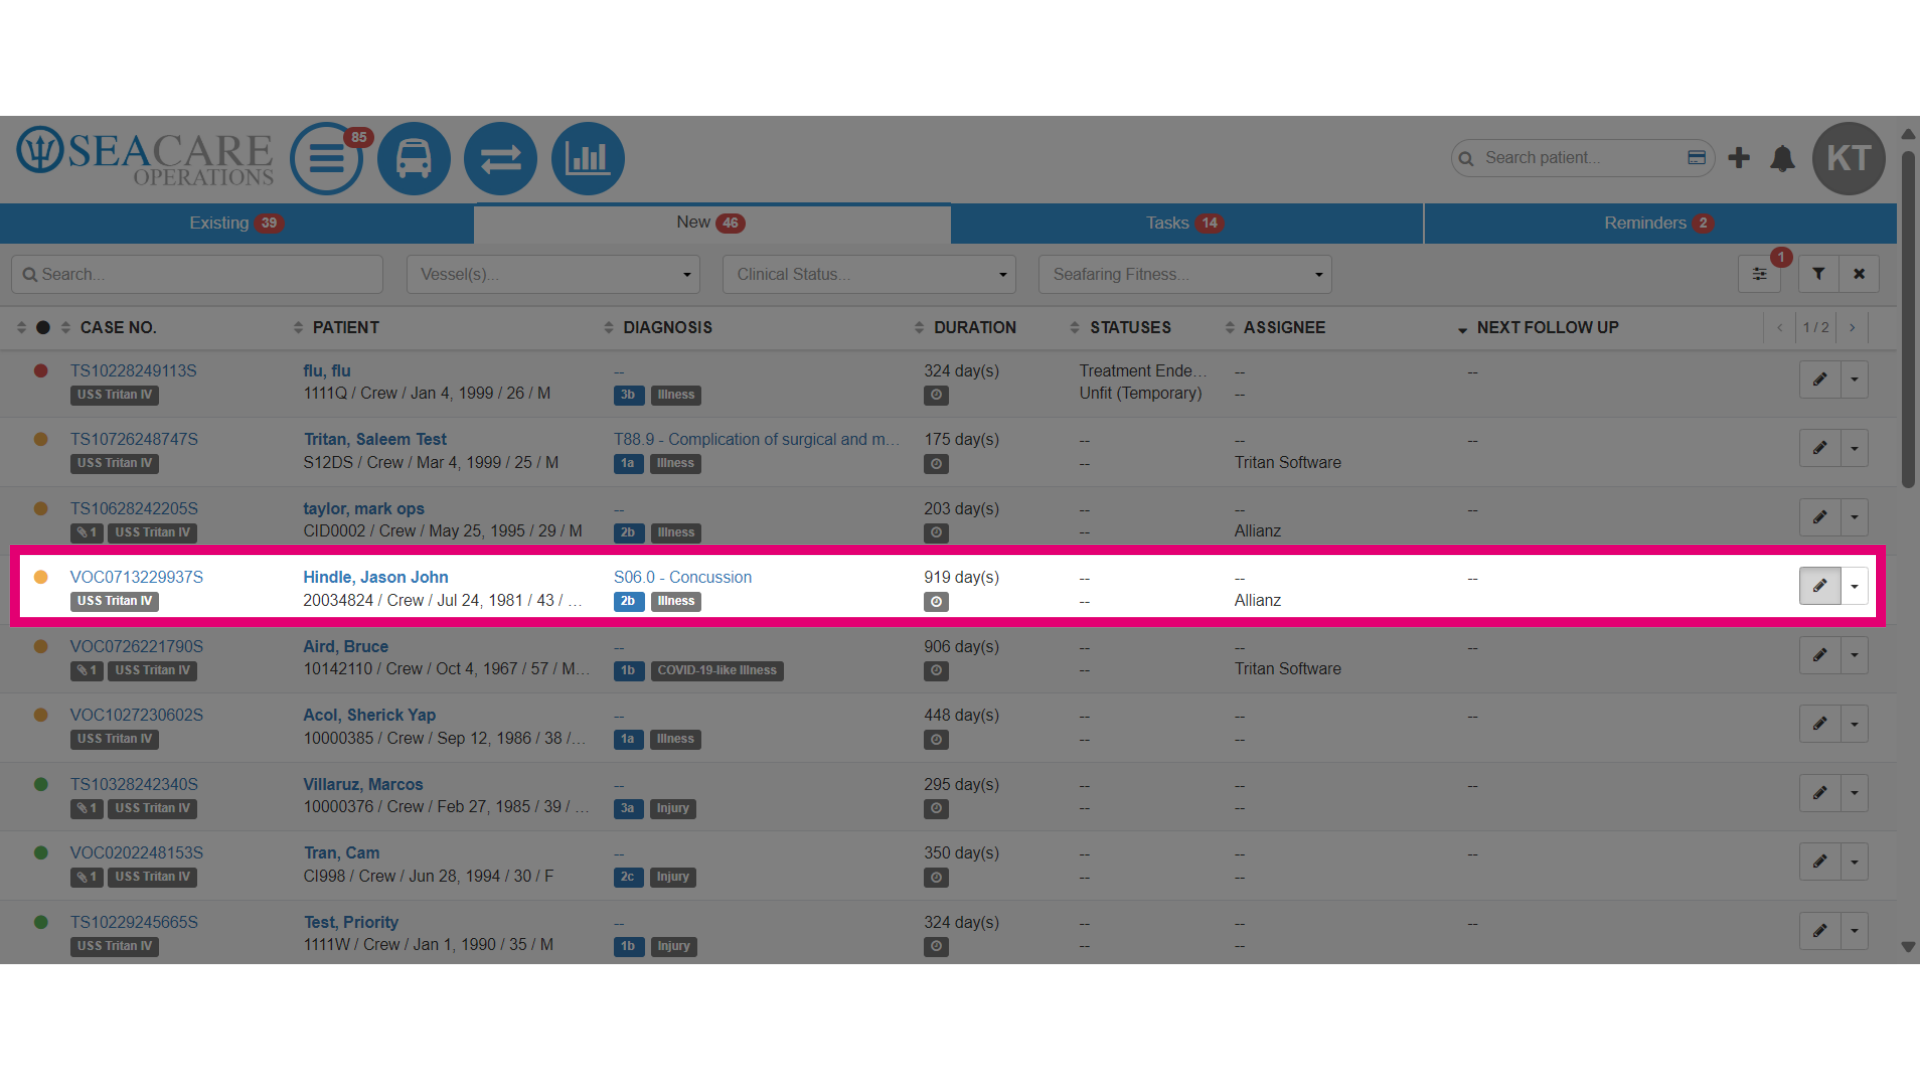Screen dimensions: 1920x1080
Task: Expand actions dropdown for Tritan, Saleem Test
Action: coord(1855,448)
